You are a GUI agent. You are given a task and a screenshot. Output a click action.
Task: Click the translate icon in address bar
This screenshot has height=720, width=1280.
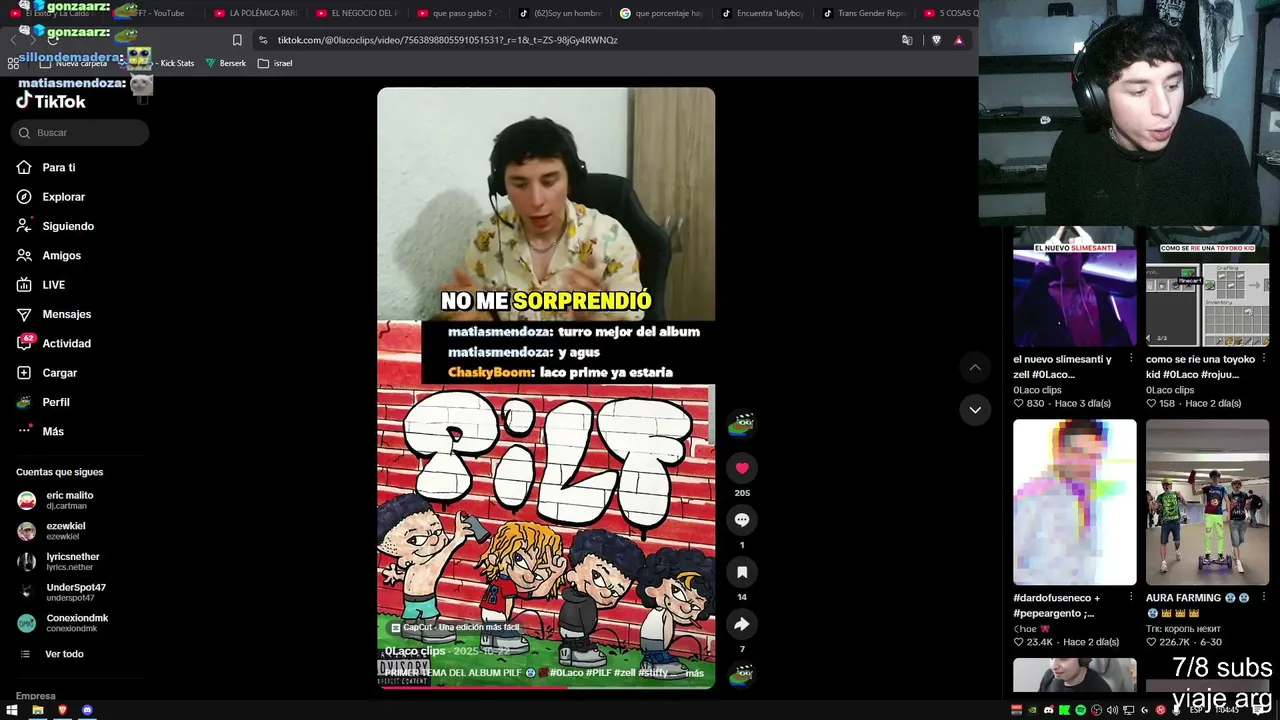[907, 40]
